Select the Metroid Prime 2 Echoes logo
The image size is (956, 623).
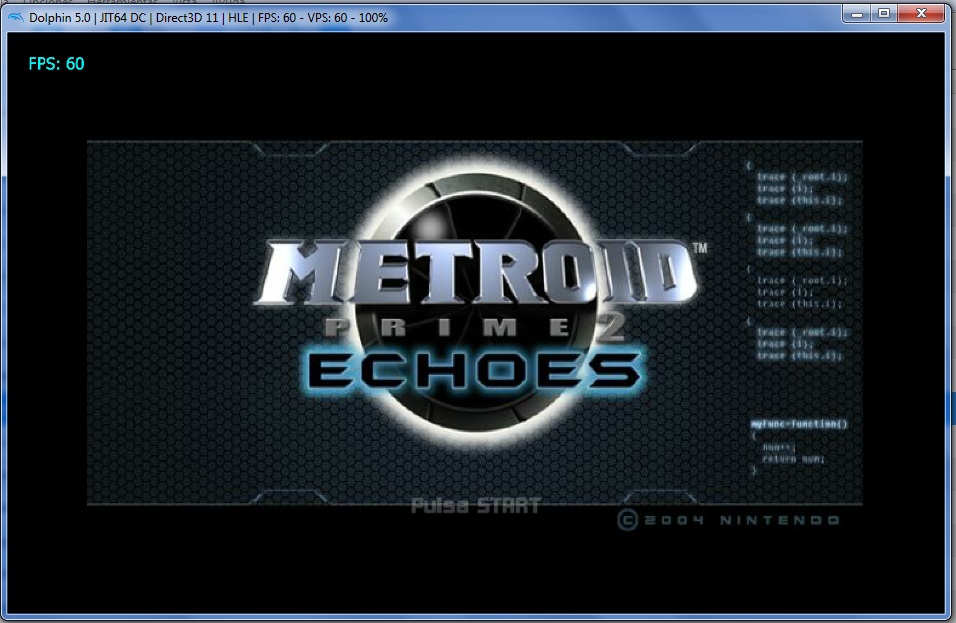pos(470,300)
